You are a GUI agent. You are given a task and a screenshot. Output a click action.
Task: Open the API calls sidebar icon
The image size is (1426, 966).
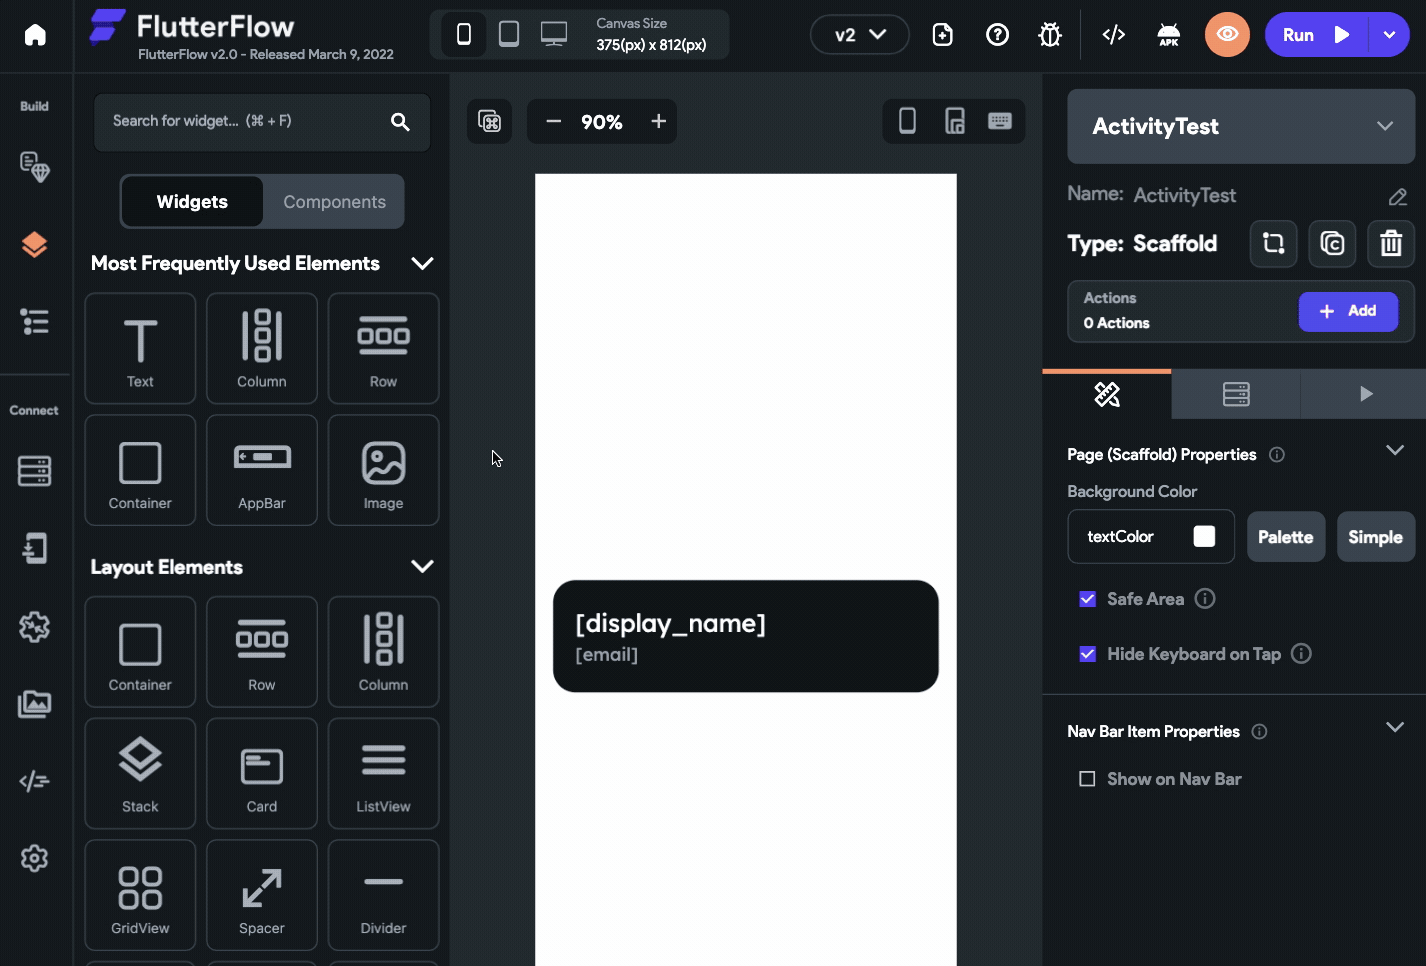click(x=35, y=548)
